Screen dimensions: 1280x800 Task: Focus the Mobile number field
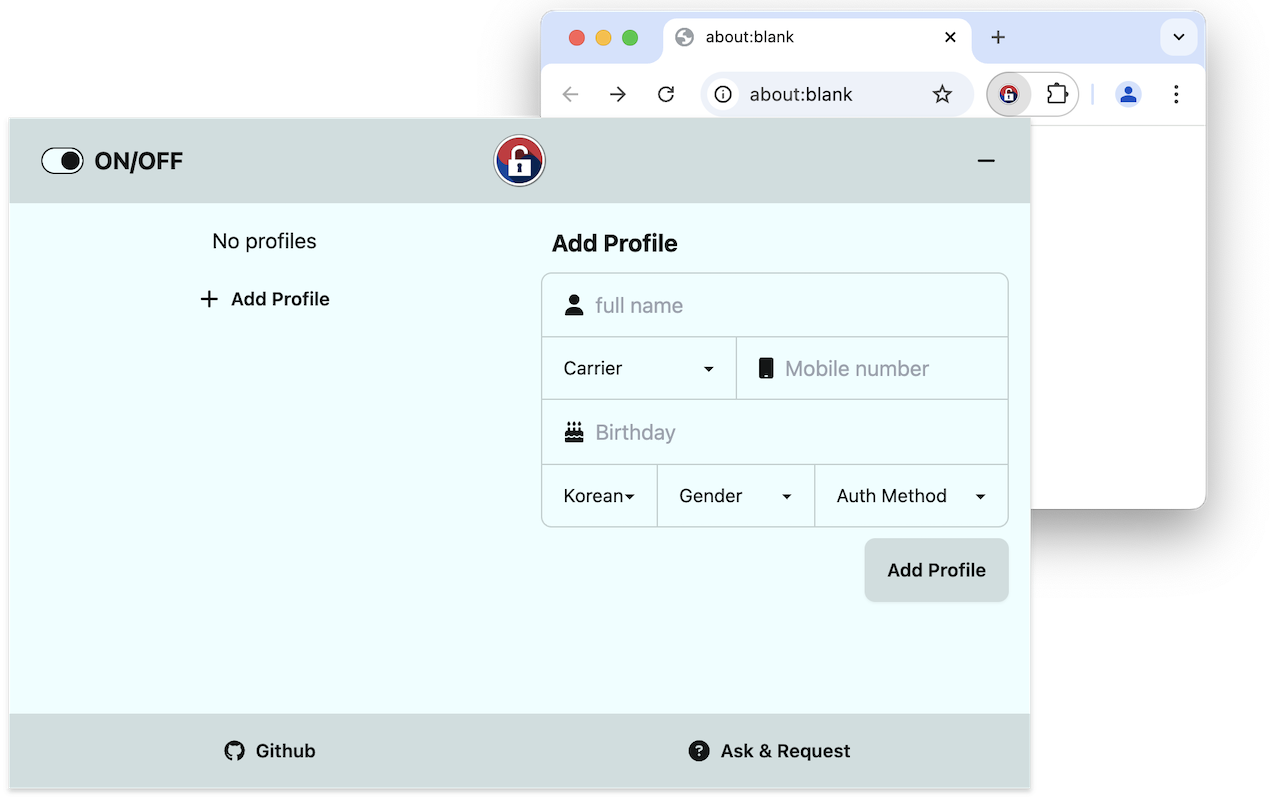872,368
